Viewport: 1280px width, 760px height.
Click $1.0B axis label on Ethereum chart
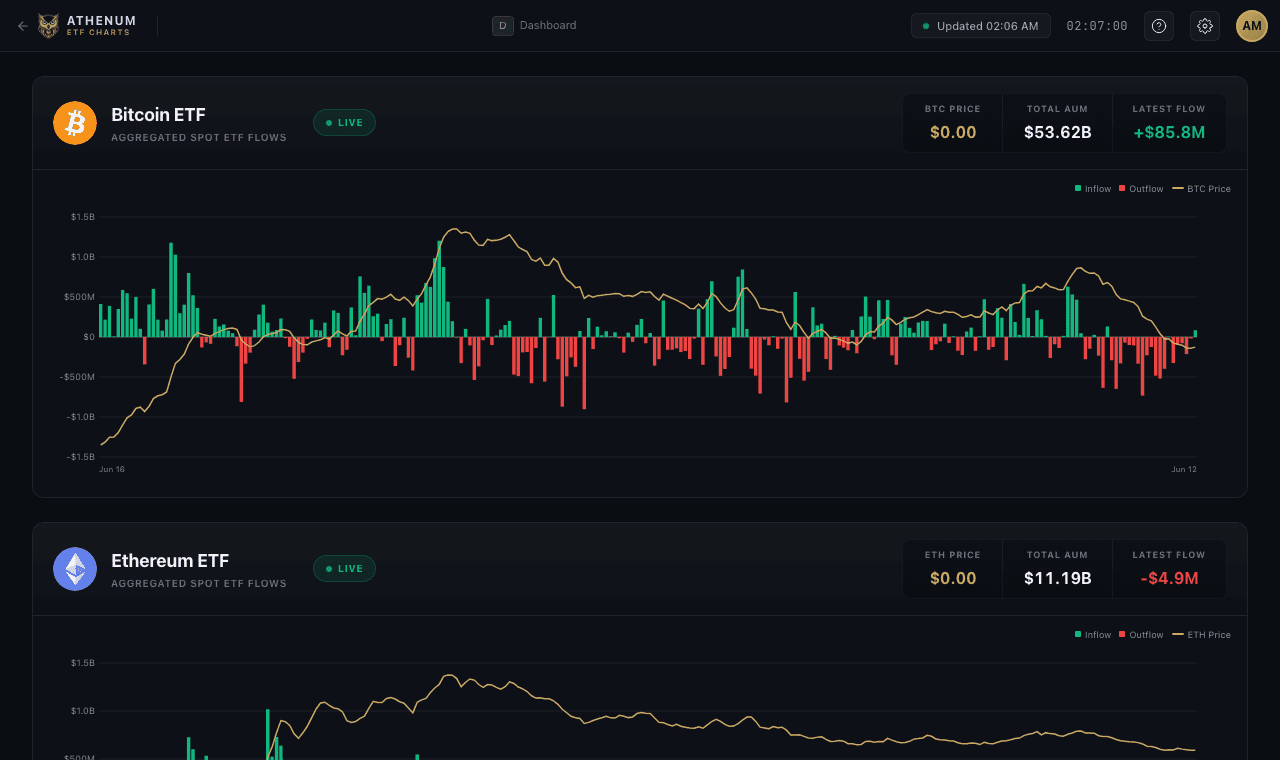(83, 711)
